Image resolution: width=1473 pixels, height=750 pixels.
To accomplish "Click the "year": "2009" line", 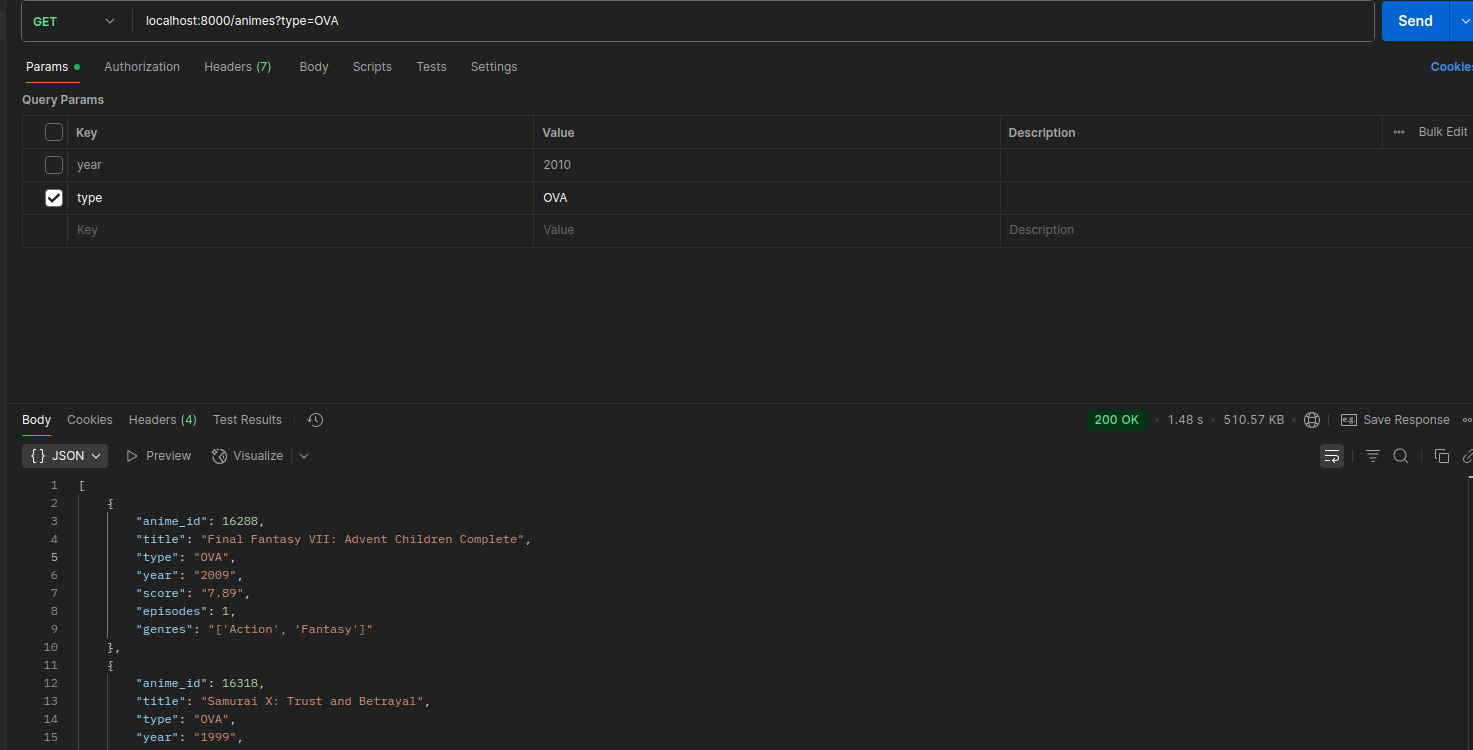I will [x=190, y=575].
